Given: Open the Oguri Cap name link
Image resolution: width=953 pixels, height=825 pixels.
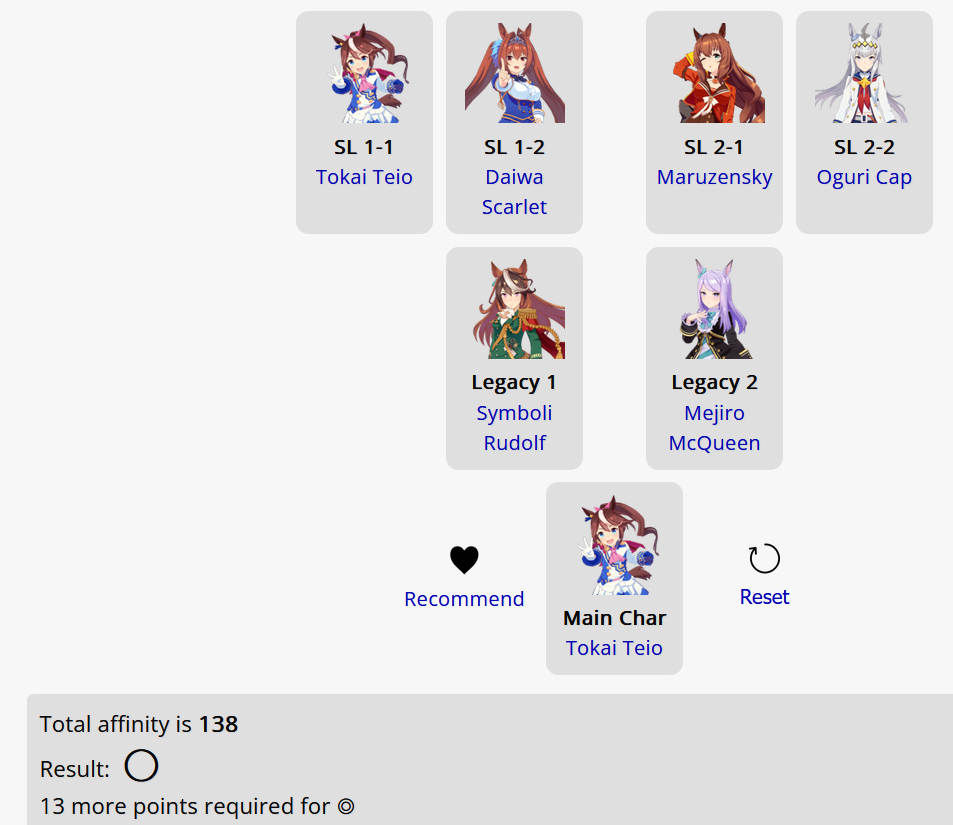Looking at the screenshot, I should click(x=864, y=177).
